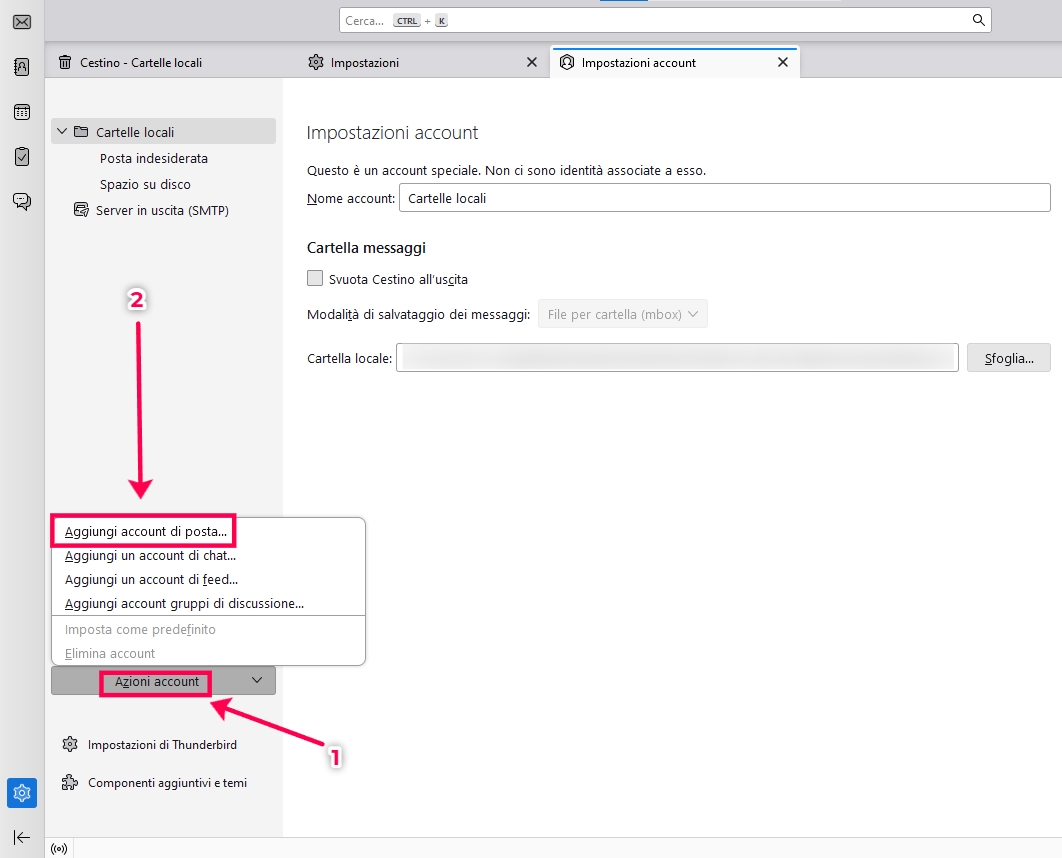Open Componenti aggiuntivi e temi link

(x=167, y=782)
